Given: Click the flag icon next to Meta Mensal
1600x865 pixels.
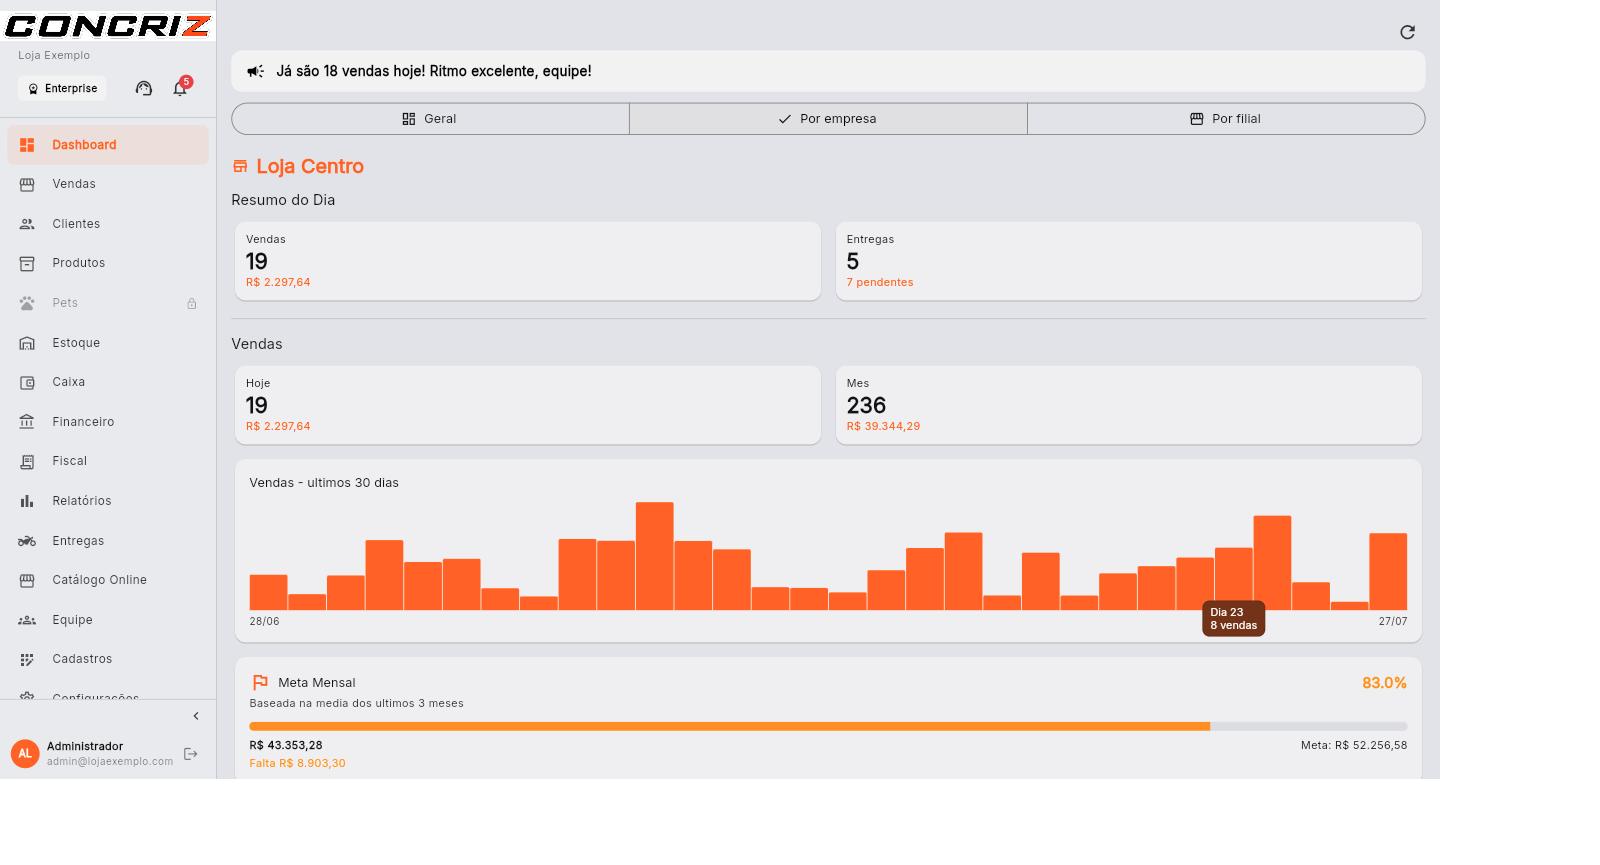Looking at the screenshot, I should [260, 682].
